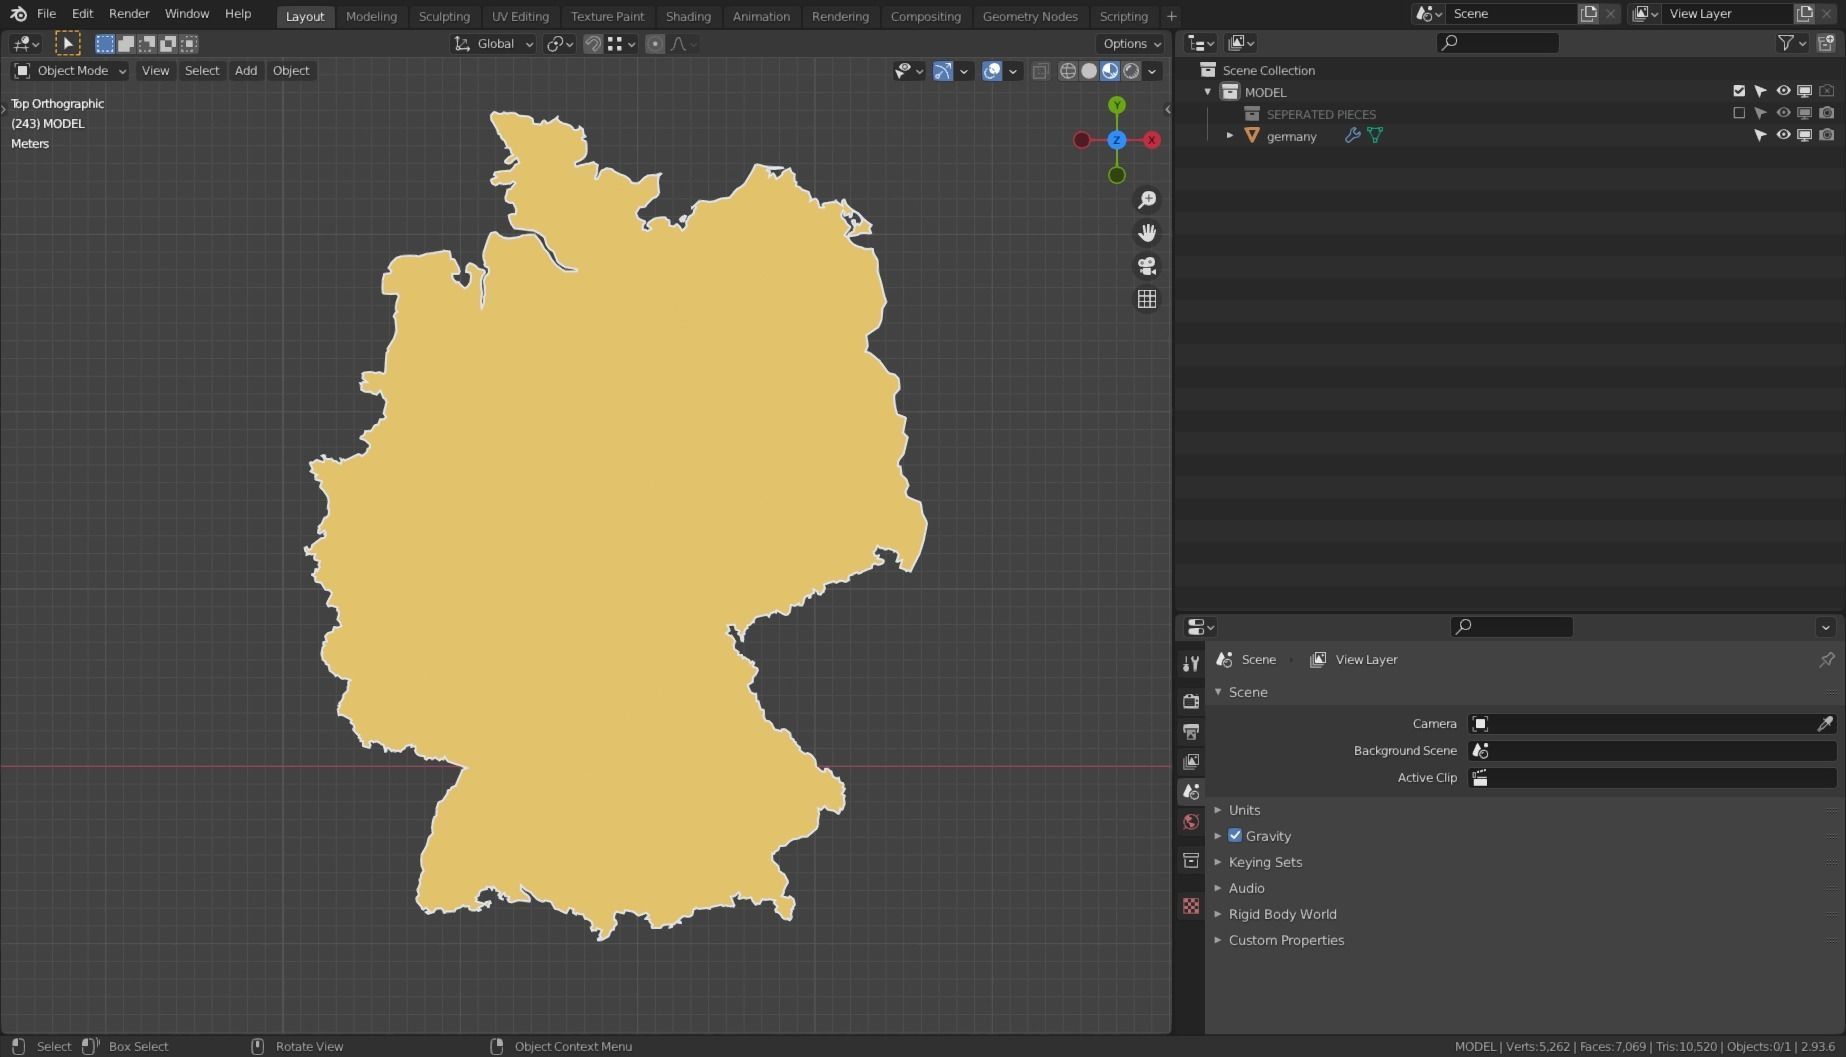The width and height of the screenshot is (1846, 1057).
Task: Expand the Custom Properties panel
Action: click(x=1286, y=940)
